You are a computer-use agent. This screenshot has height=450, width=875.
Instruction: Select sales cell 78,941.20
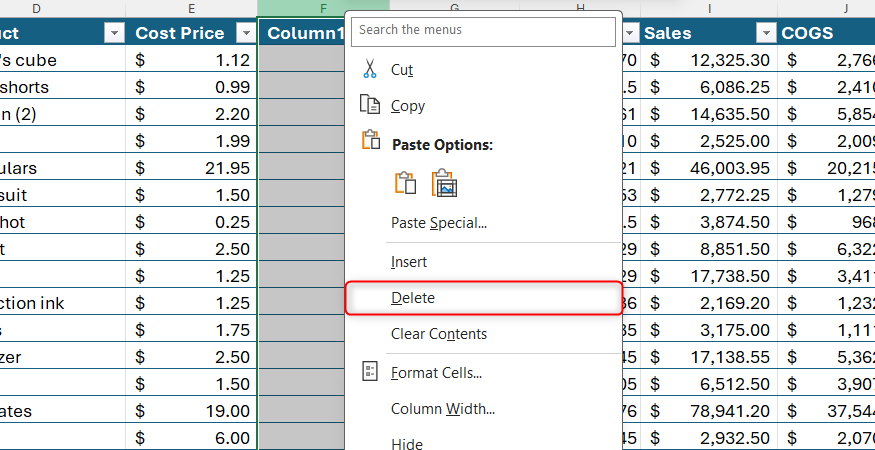[709, 411]
